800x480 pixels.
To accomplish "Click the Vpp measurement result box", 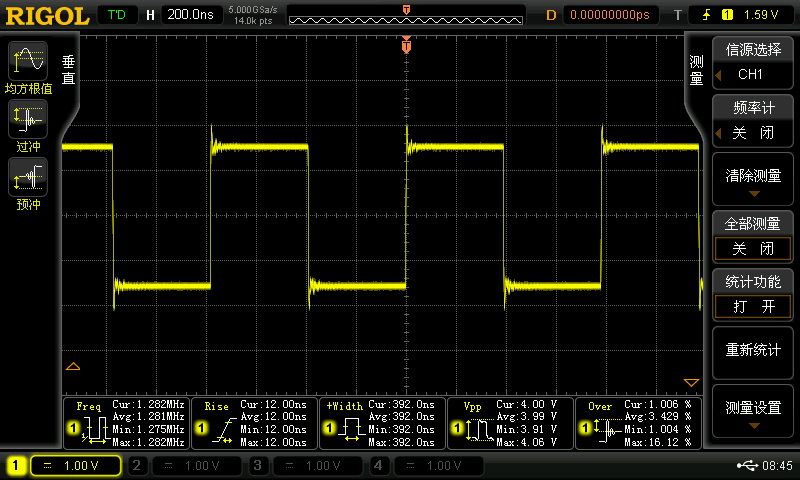I will (510, 424).
